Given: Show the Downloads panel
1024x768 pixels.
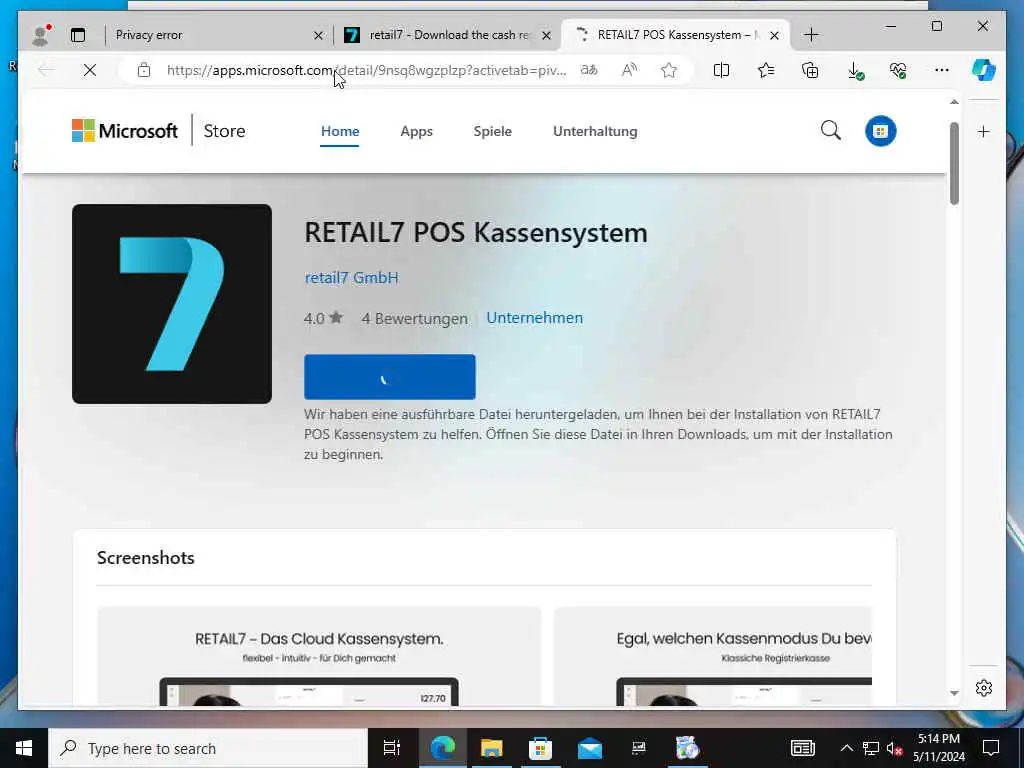Looking at the screenshot, I should 855,71.
